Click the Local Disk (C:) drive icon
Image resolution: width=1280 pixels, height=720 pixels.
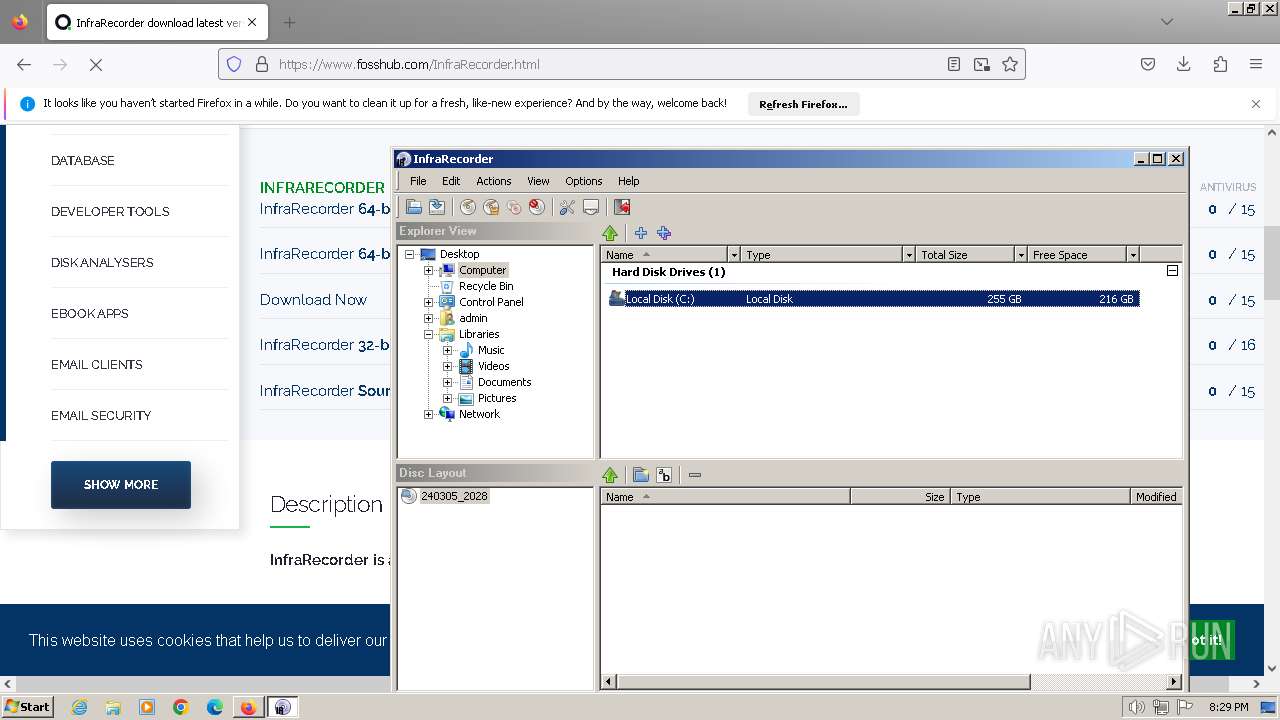coord(617,298)
